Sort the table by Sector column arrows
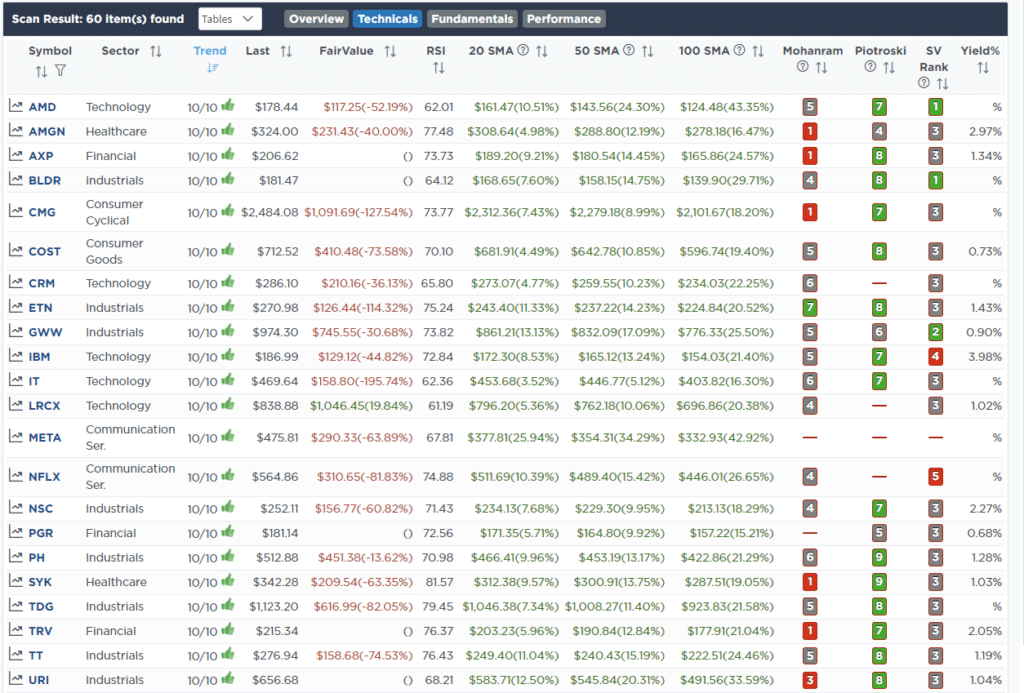The height and width of the screenshot is (693, 1024). pyautogui.click(x=155, y=51)
